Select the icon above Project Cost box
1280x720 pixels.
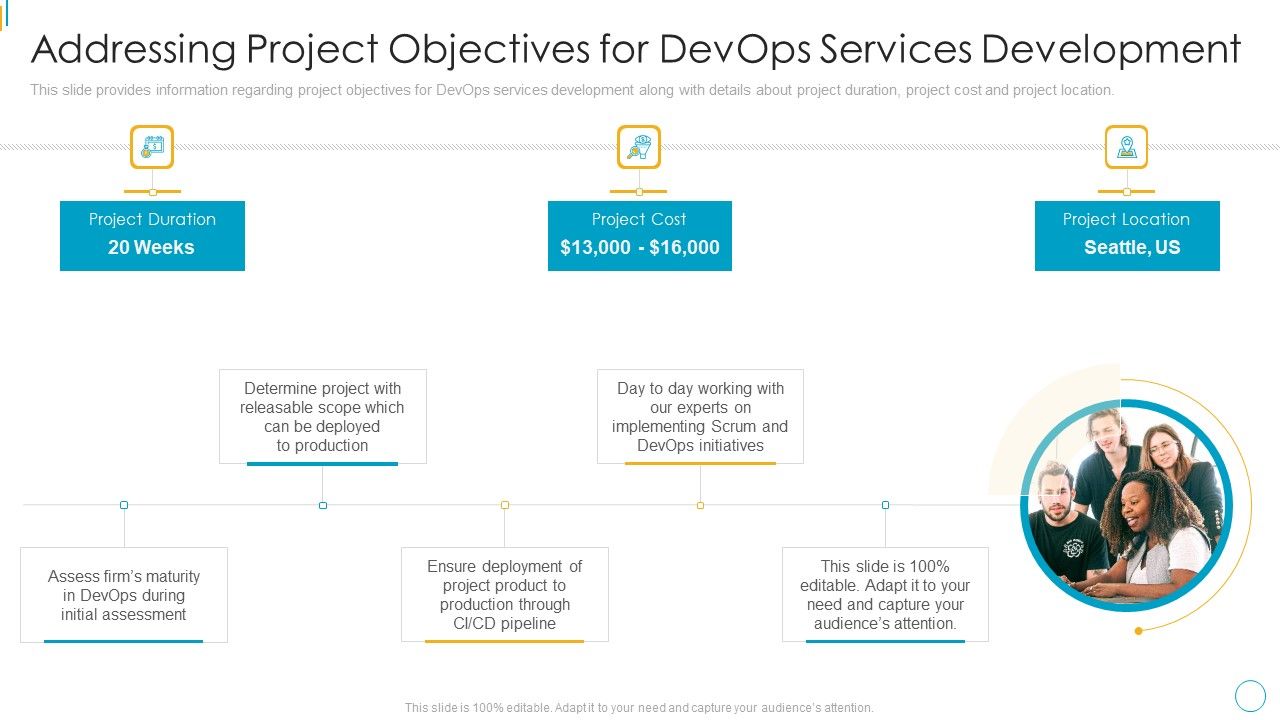639,146
